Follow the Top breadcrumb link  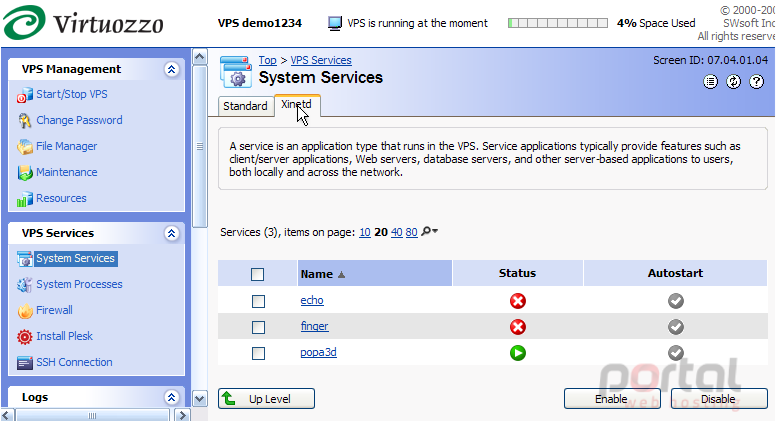[267, 60]
